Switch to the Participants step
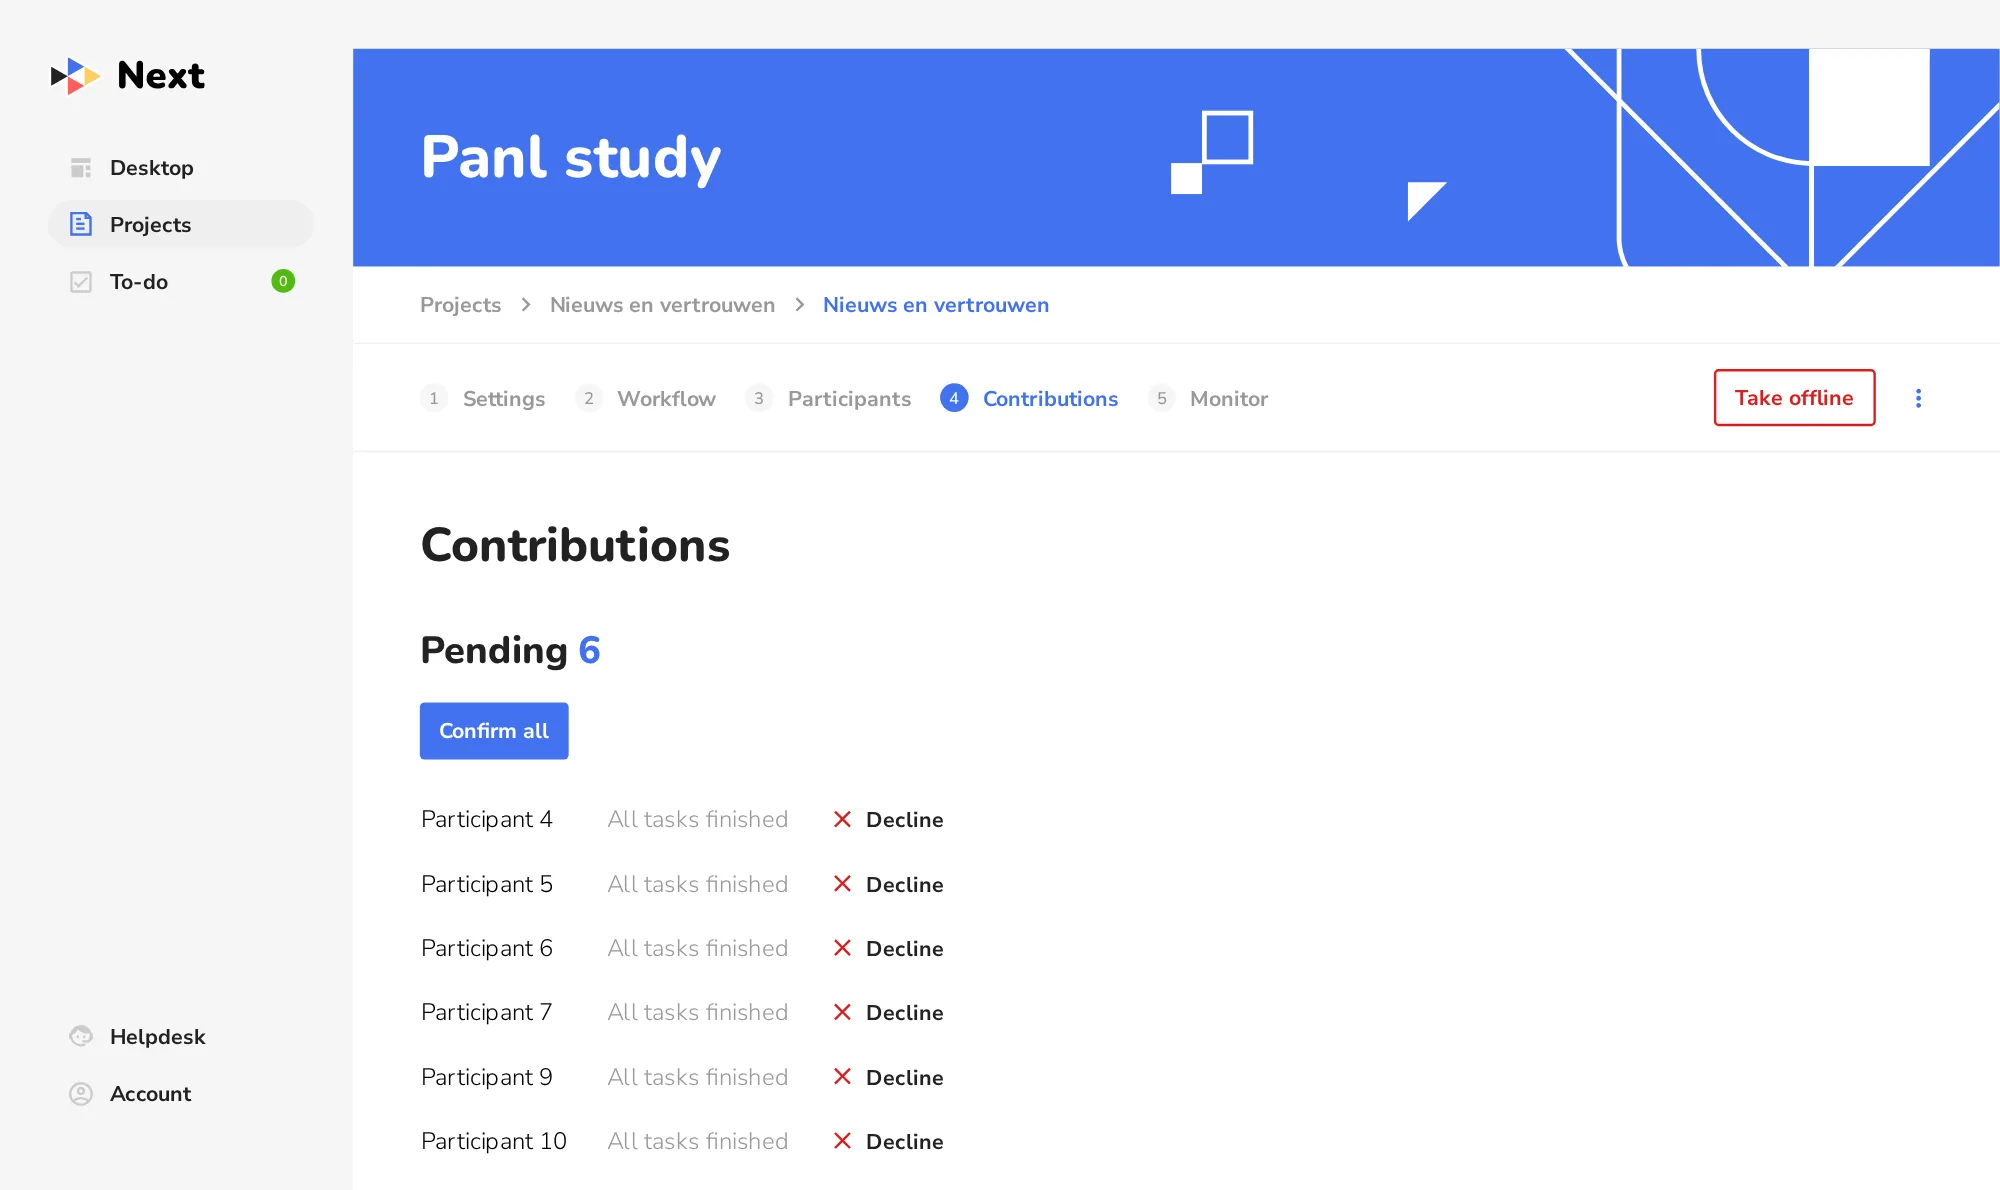This screenshot has width=2000, height=1190. (x=828, y=398)
